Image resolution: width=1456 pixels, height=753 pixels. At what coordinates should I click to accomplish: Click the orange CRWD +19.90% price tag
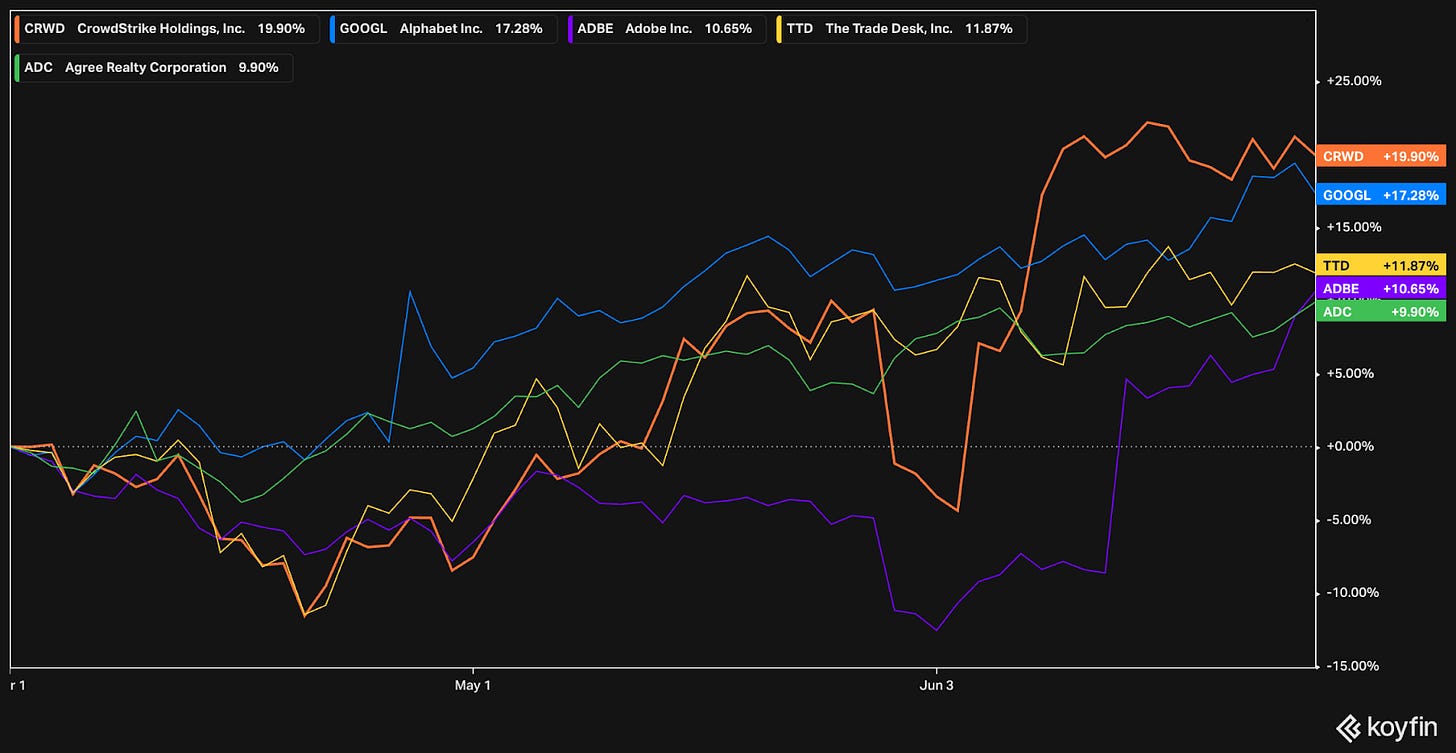(1381, 156)
